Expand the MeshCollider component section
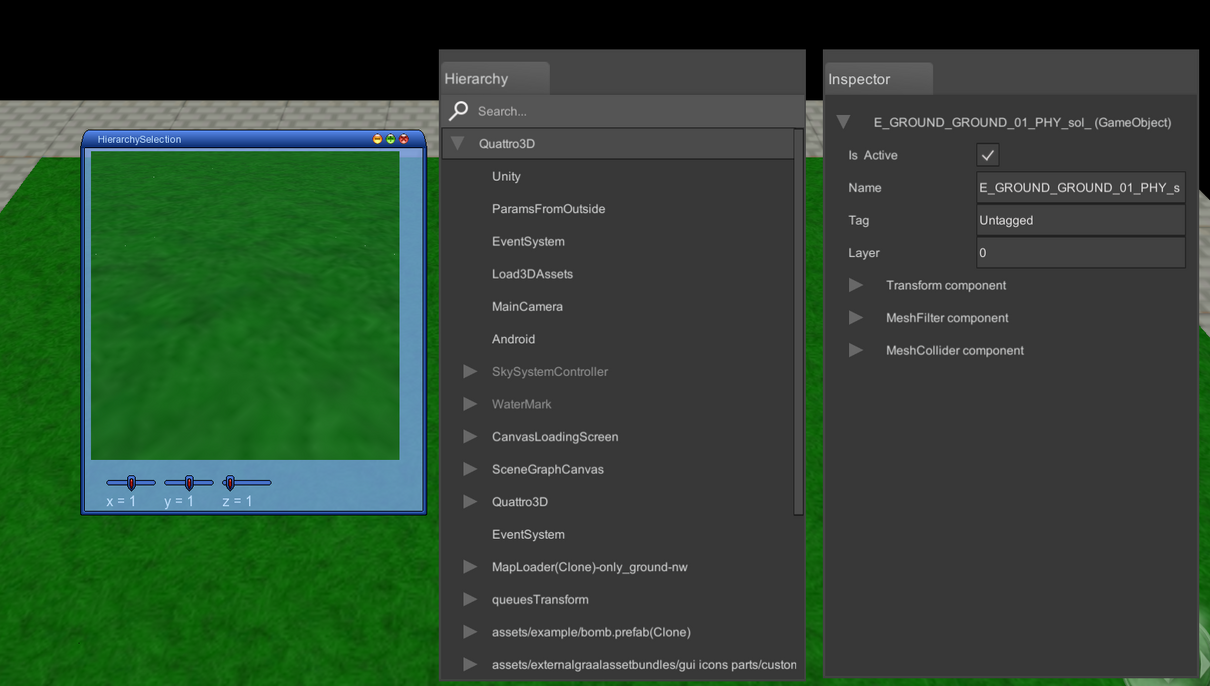Image resolution: width=1210 pixels, height=686 pixels. click(856, 350)
